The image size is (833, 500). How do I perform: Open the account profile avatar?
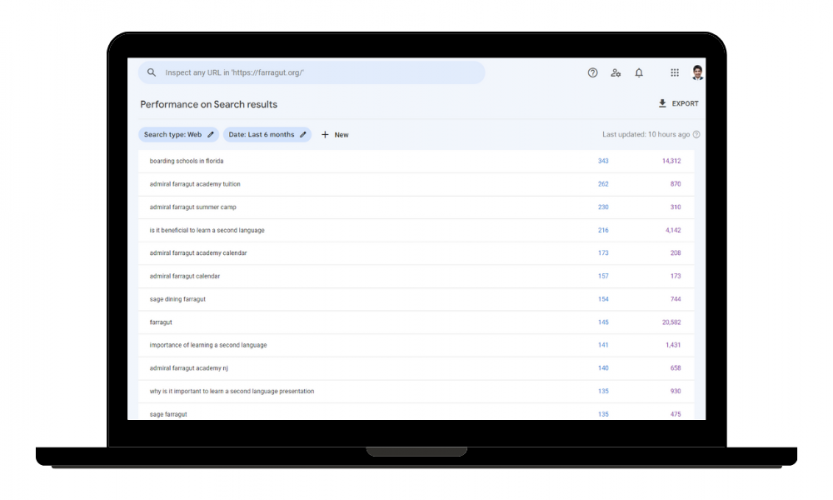[698, 73]
